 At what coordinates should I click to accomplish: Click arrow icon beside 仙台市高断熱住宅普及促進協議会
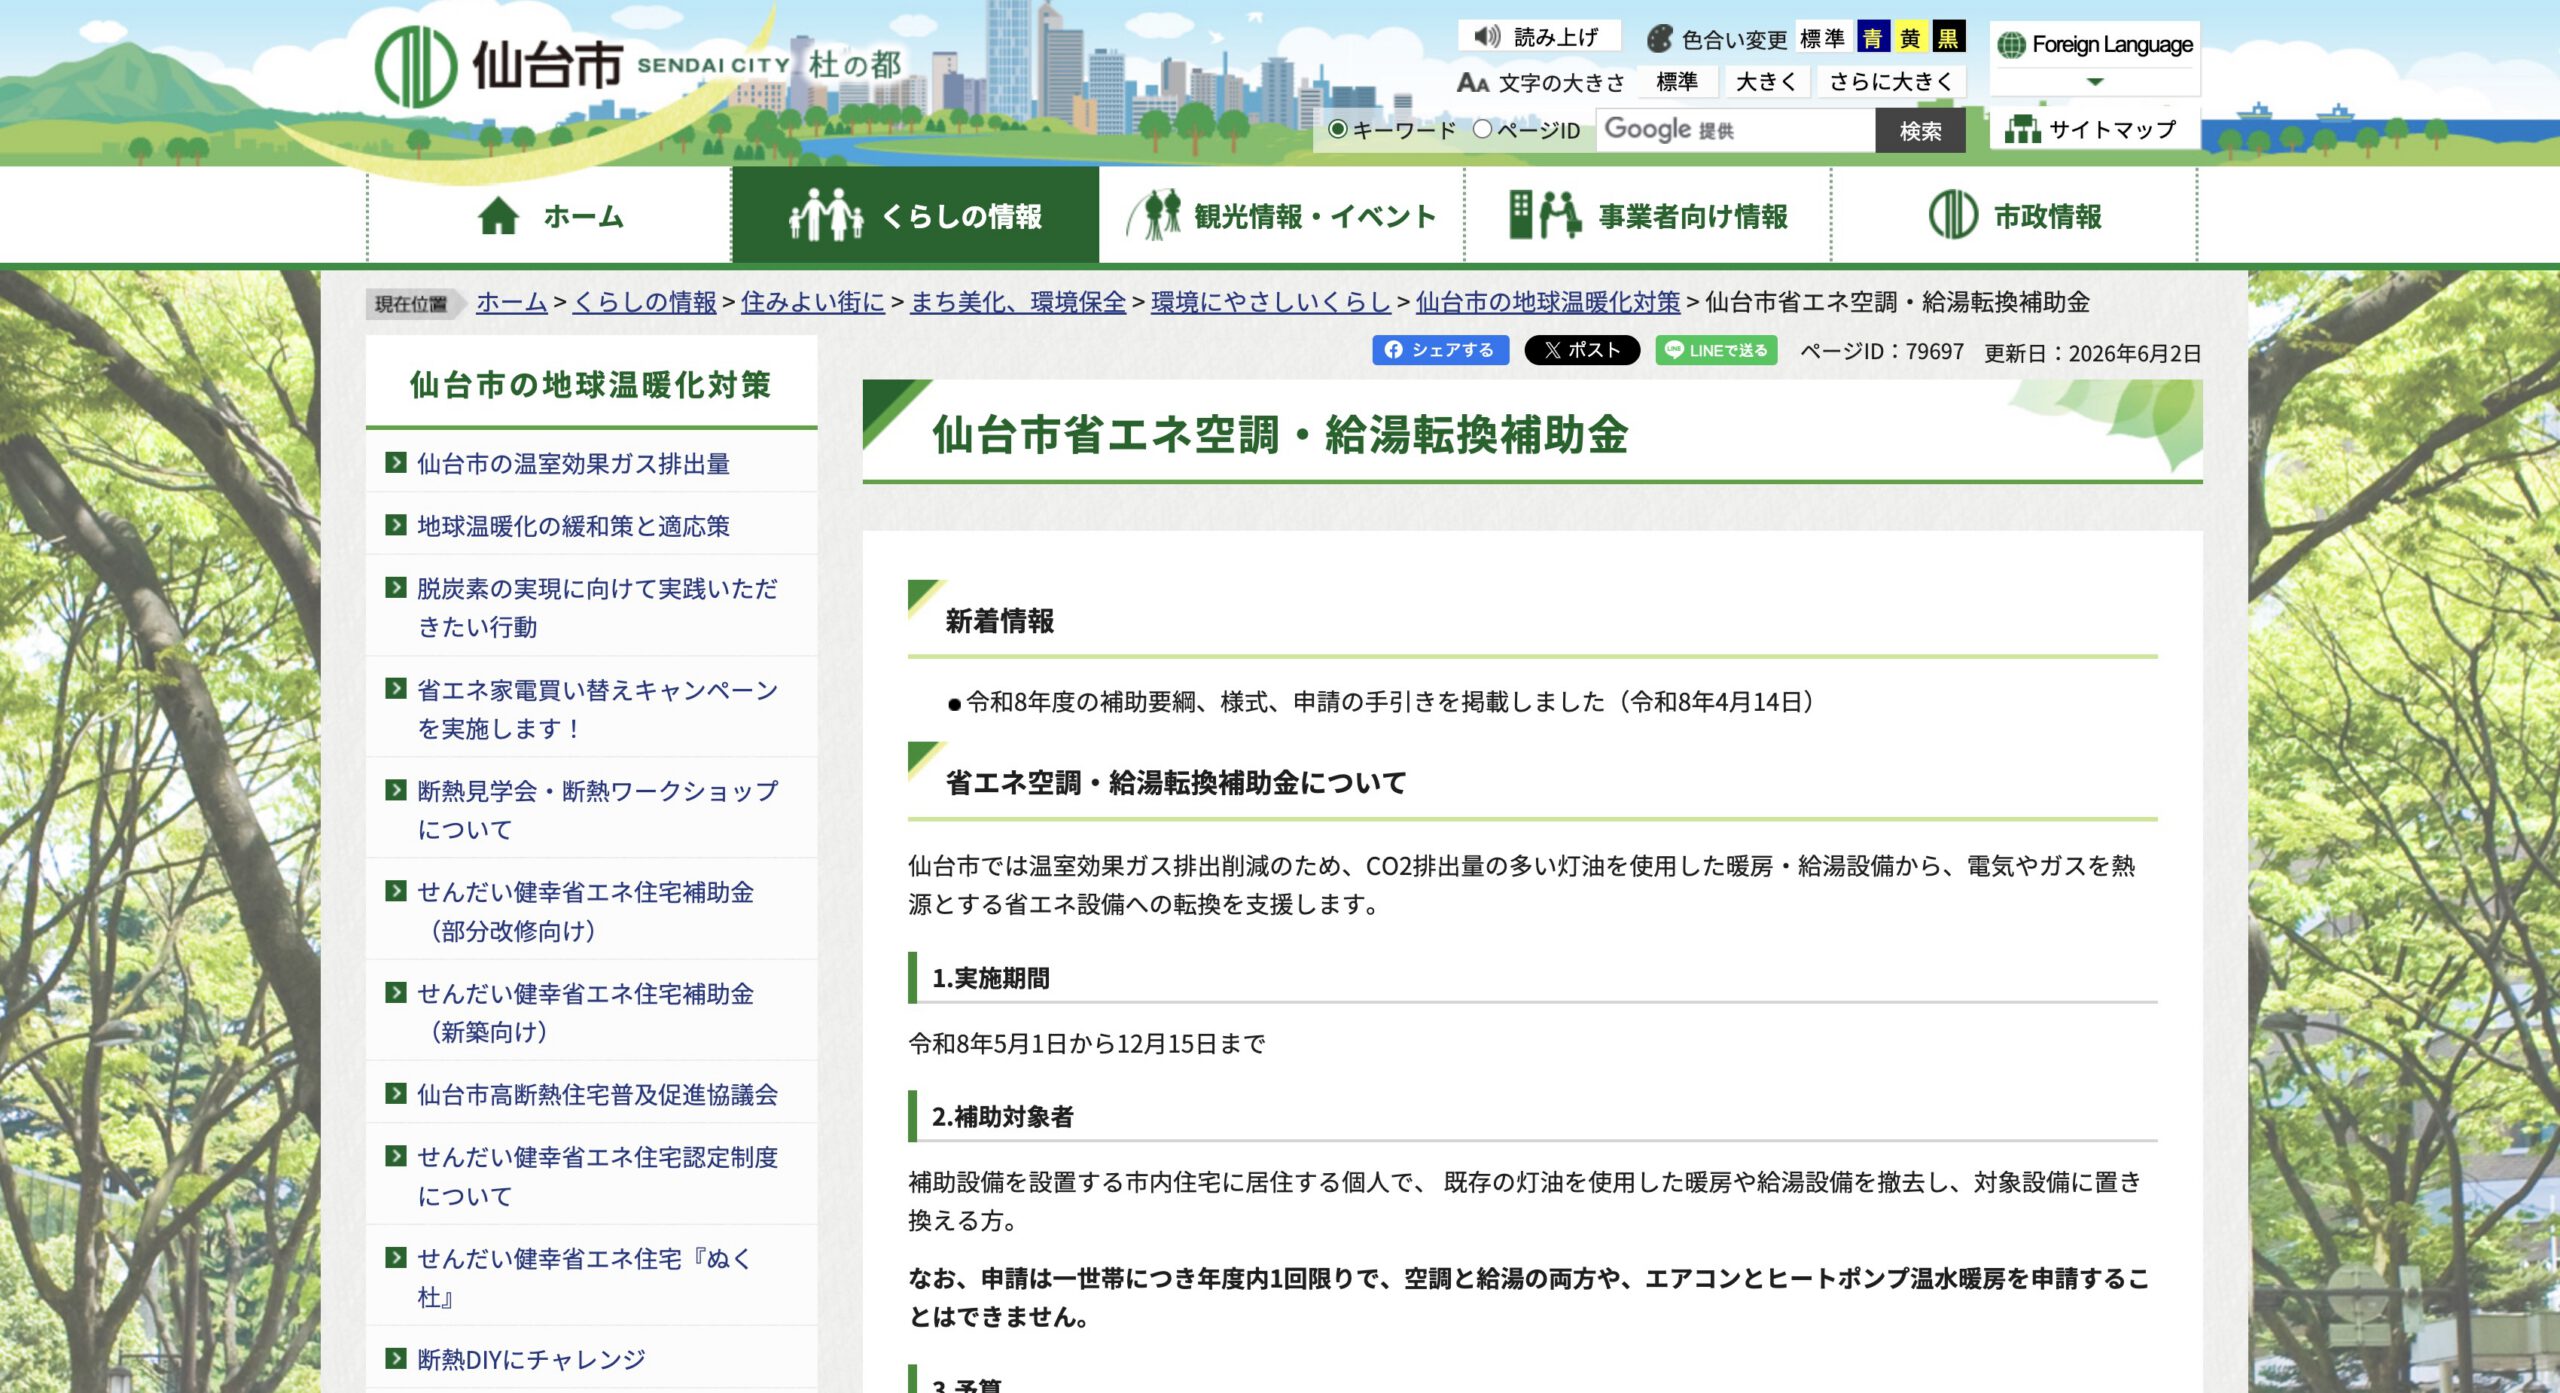point(396,1094)
